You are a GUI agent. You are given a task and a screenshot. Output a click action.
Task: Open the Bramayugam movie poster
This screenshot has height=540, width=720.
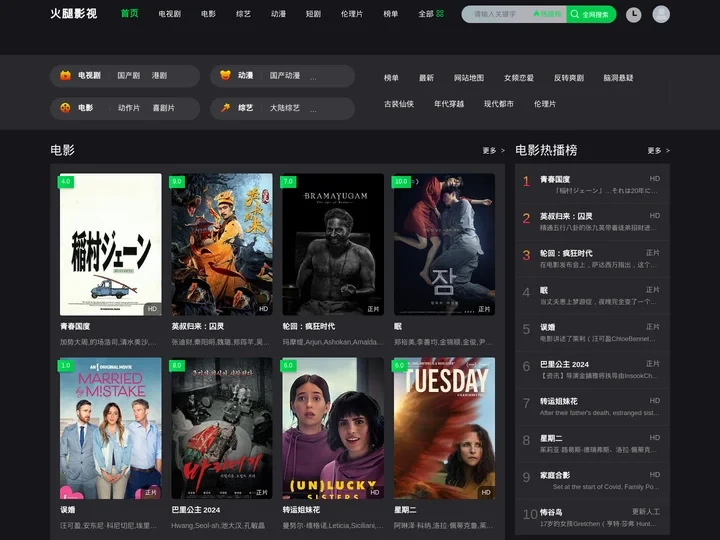pos(333,244)
